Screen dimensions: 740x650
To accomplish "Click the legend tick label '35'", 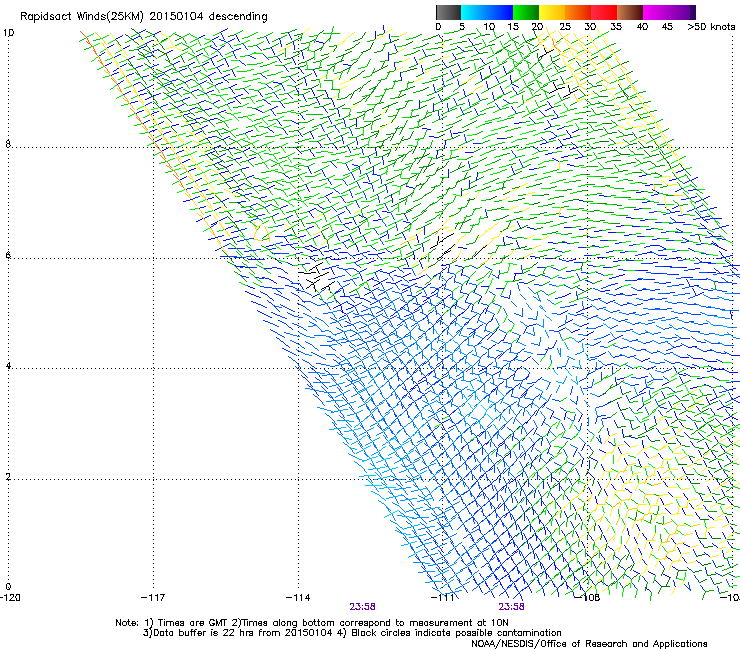I will coord(616,26).
